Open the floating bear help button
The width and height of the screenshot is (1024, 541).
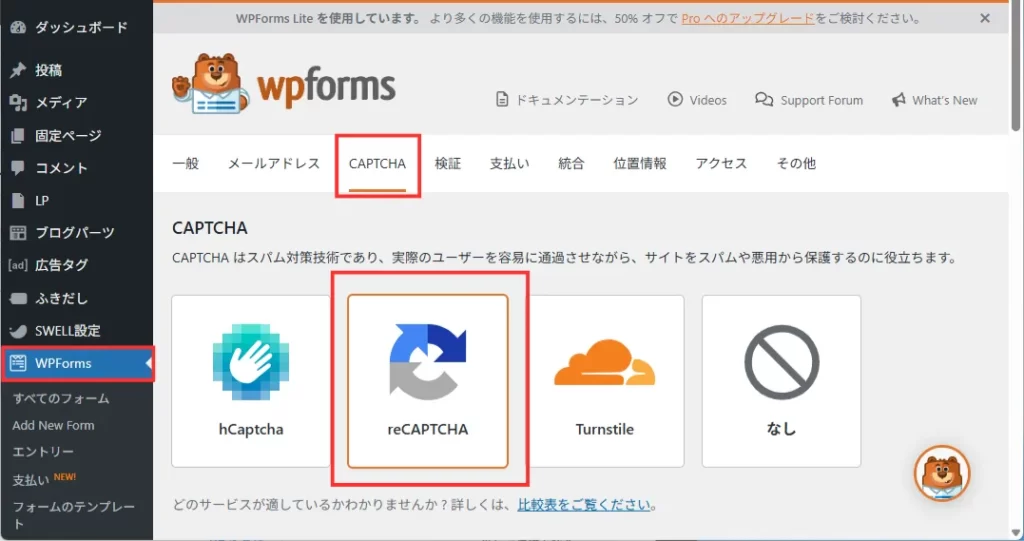(x=942, y=473)
